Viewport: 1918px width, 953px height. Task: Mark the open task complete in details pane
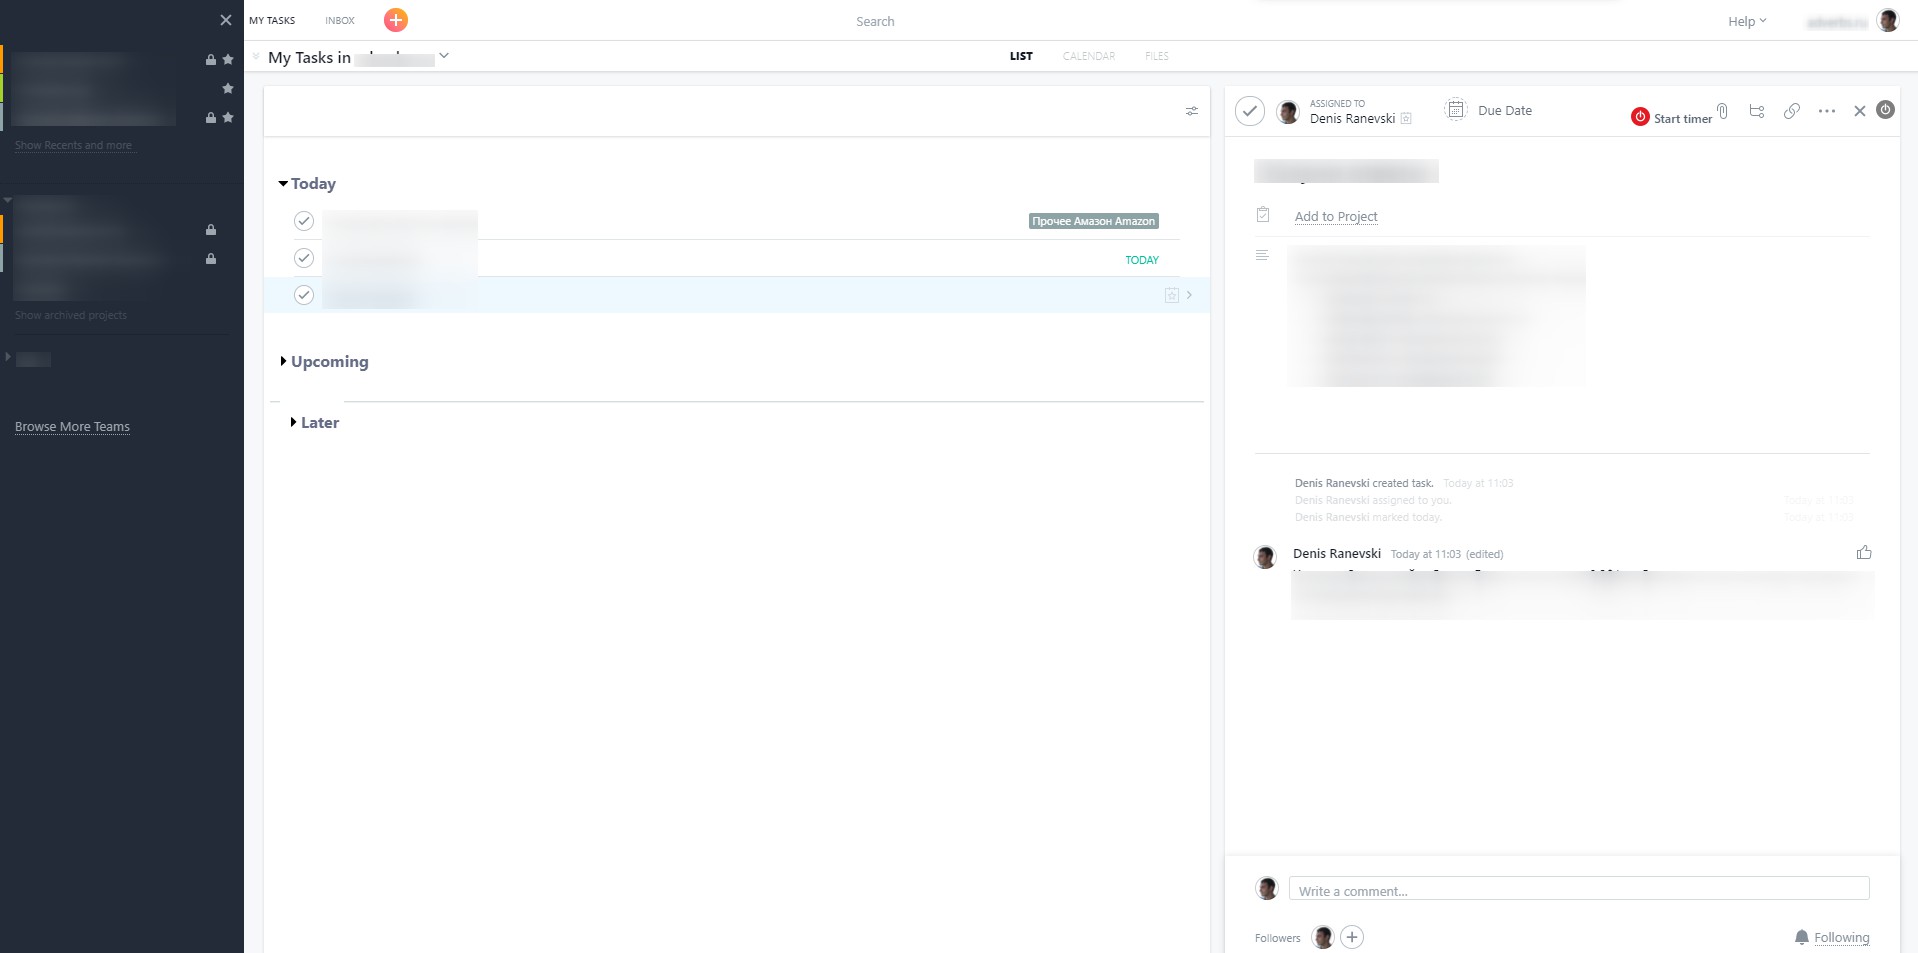tap(1250, 111)
